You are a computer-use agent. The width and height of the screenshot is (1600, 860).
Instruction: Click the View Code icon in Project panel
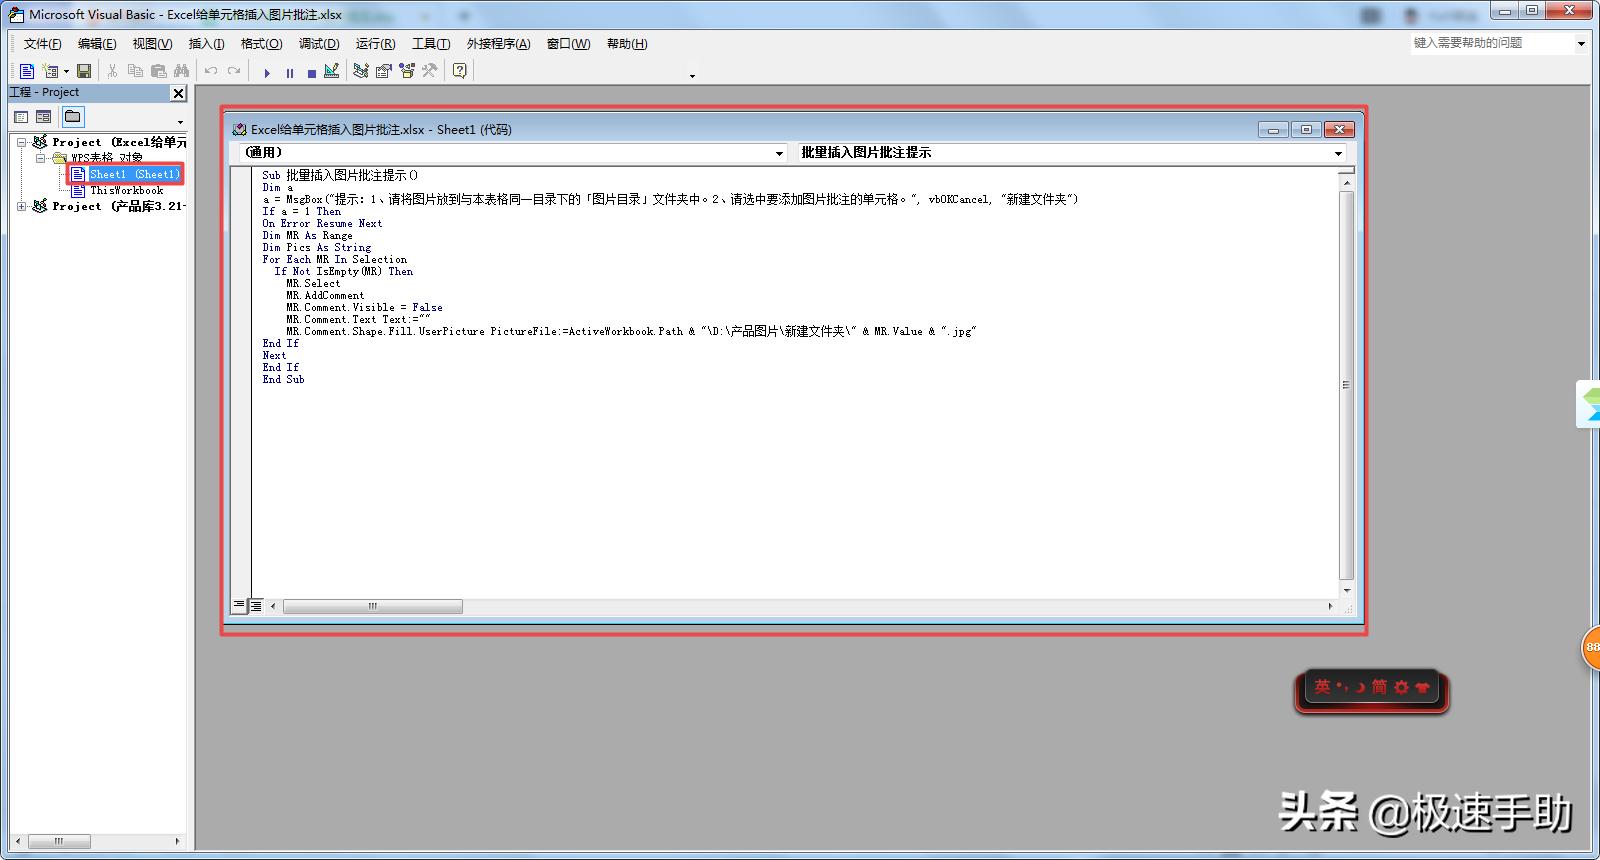point(21,117)
